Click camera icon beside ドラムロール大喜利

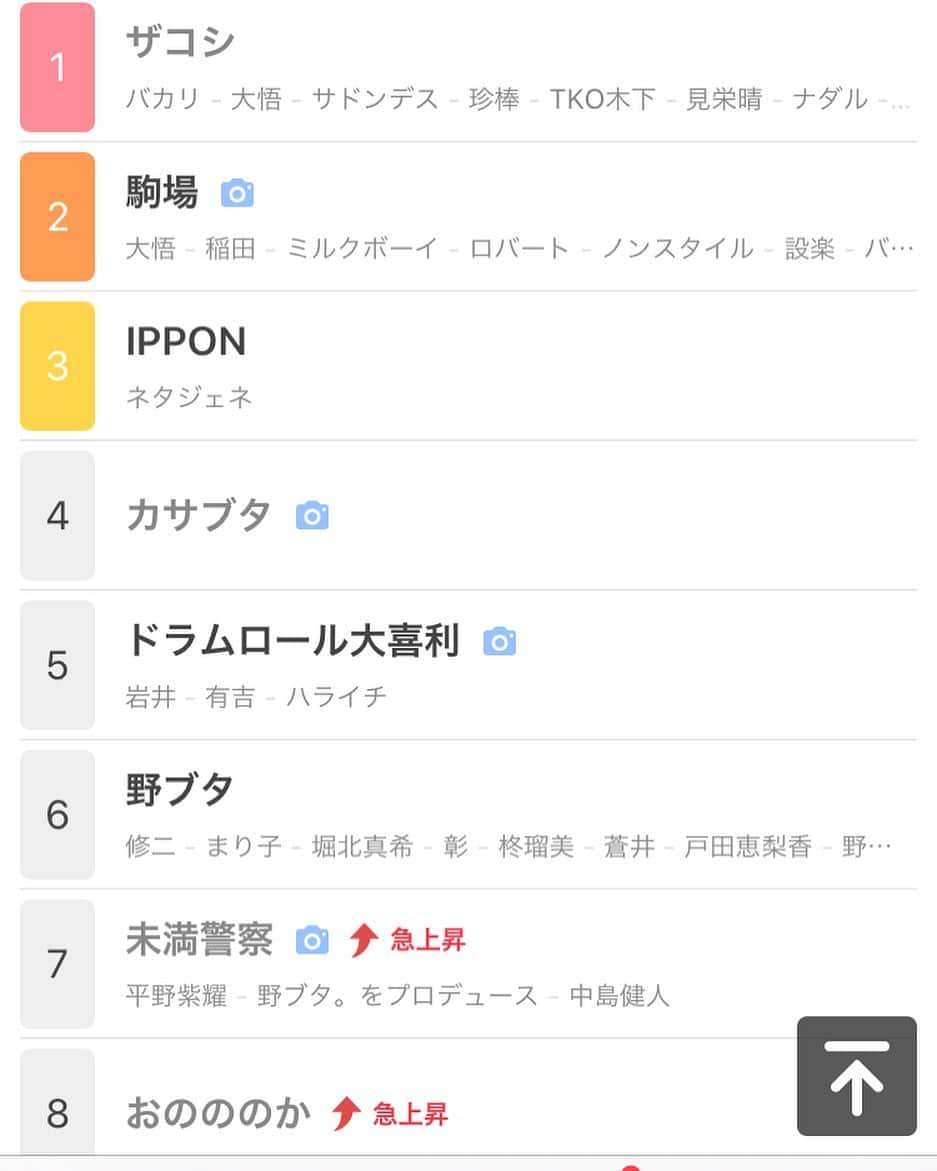[499, 642]
